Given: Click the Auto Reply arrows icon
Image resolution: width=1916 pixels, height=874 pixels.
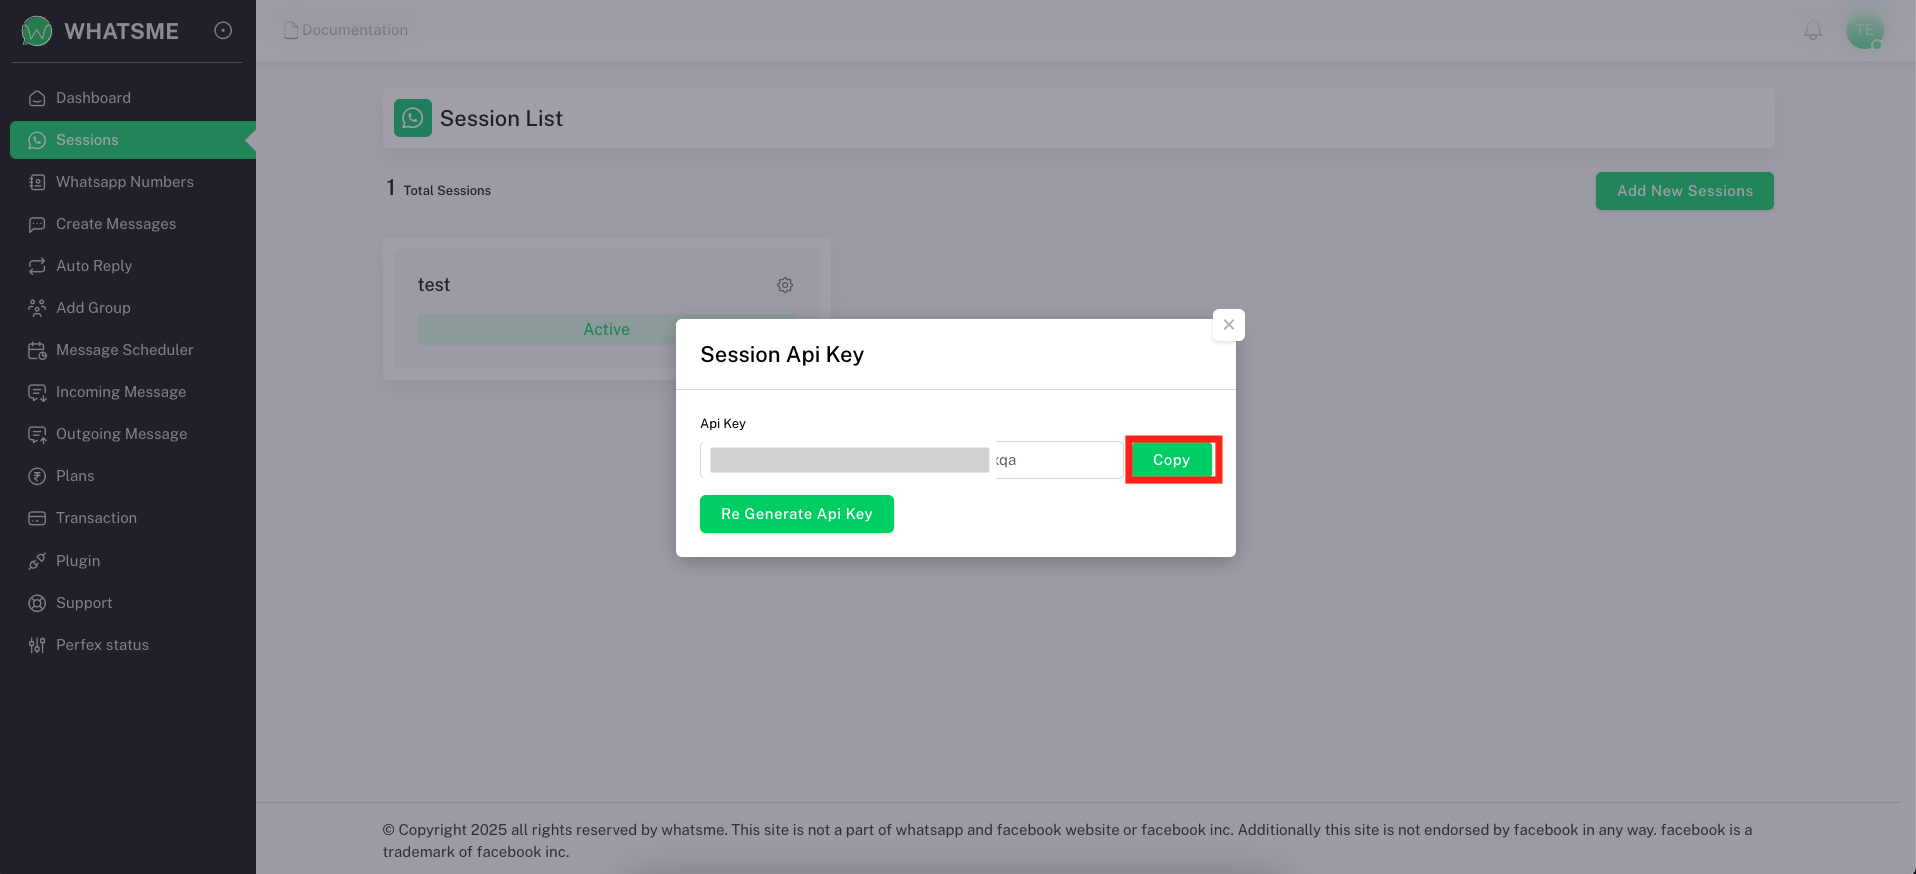Looking at the screenshot, I should click(37, 266).
